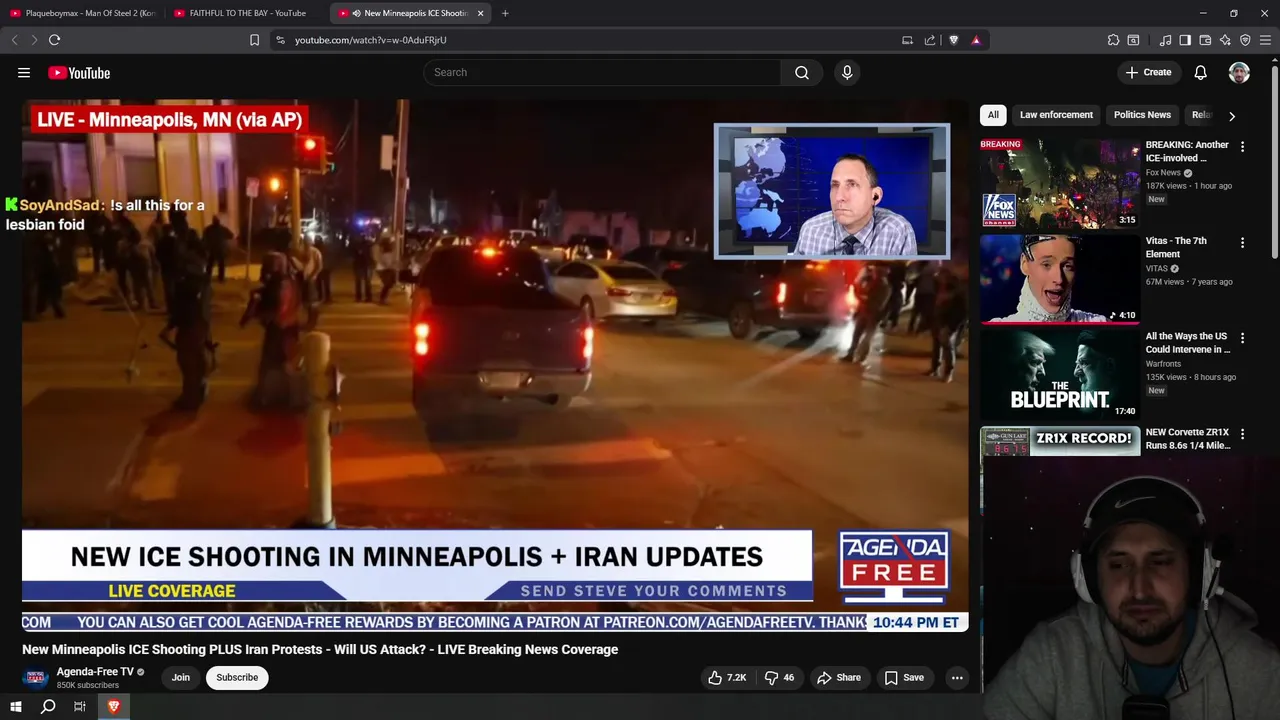Open Agenda-Free TV channel avatar
Image resolution: width=1280 pixels, height=720 pixels.
(x=36, y=678)
